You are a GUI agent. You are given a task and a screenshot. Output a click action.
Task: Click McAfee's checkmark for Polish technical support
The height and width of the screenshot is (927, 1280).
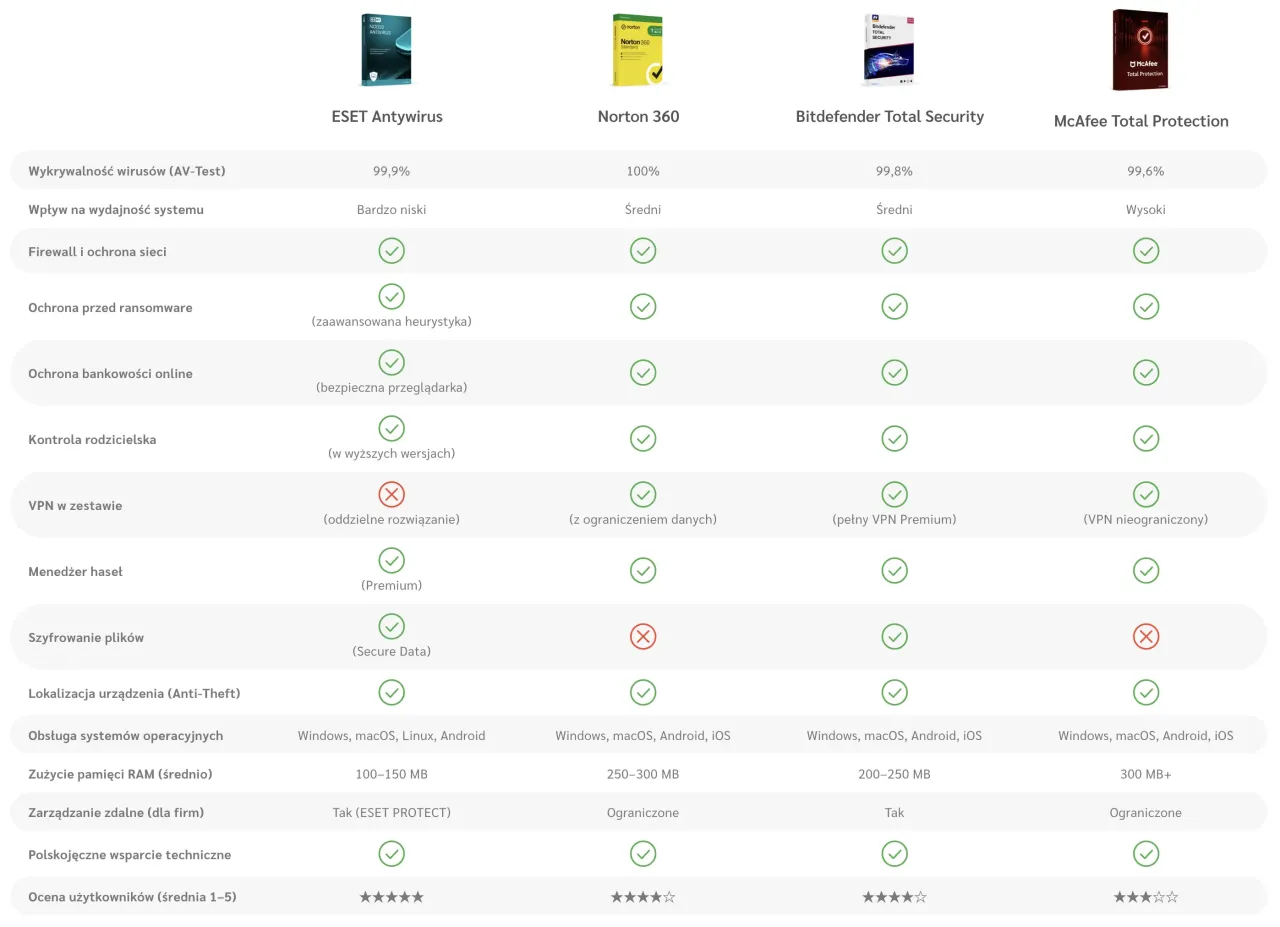(1146, 853)
